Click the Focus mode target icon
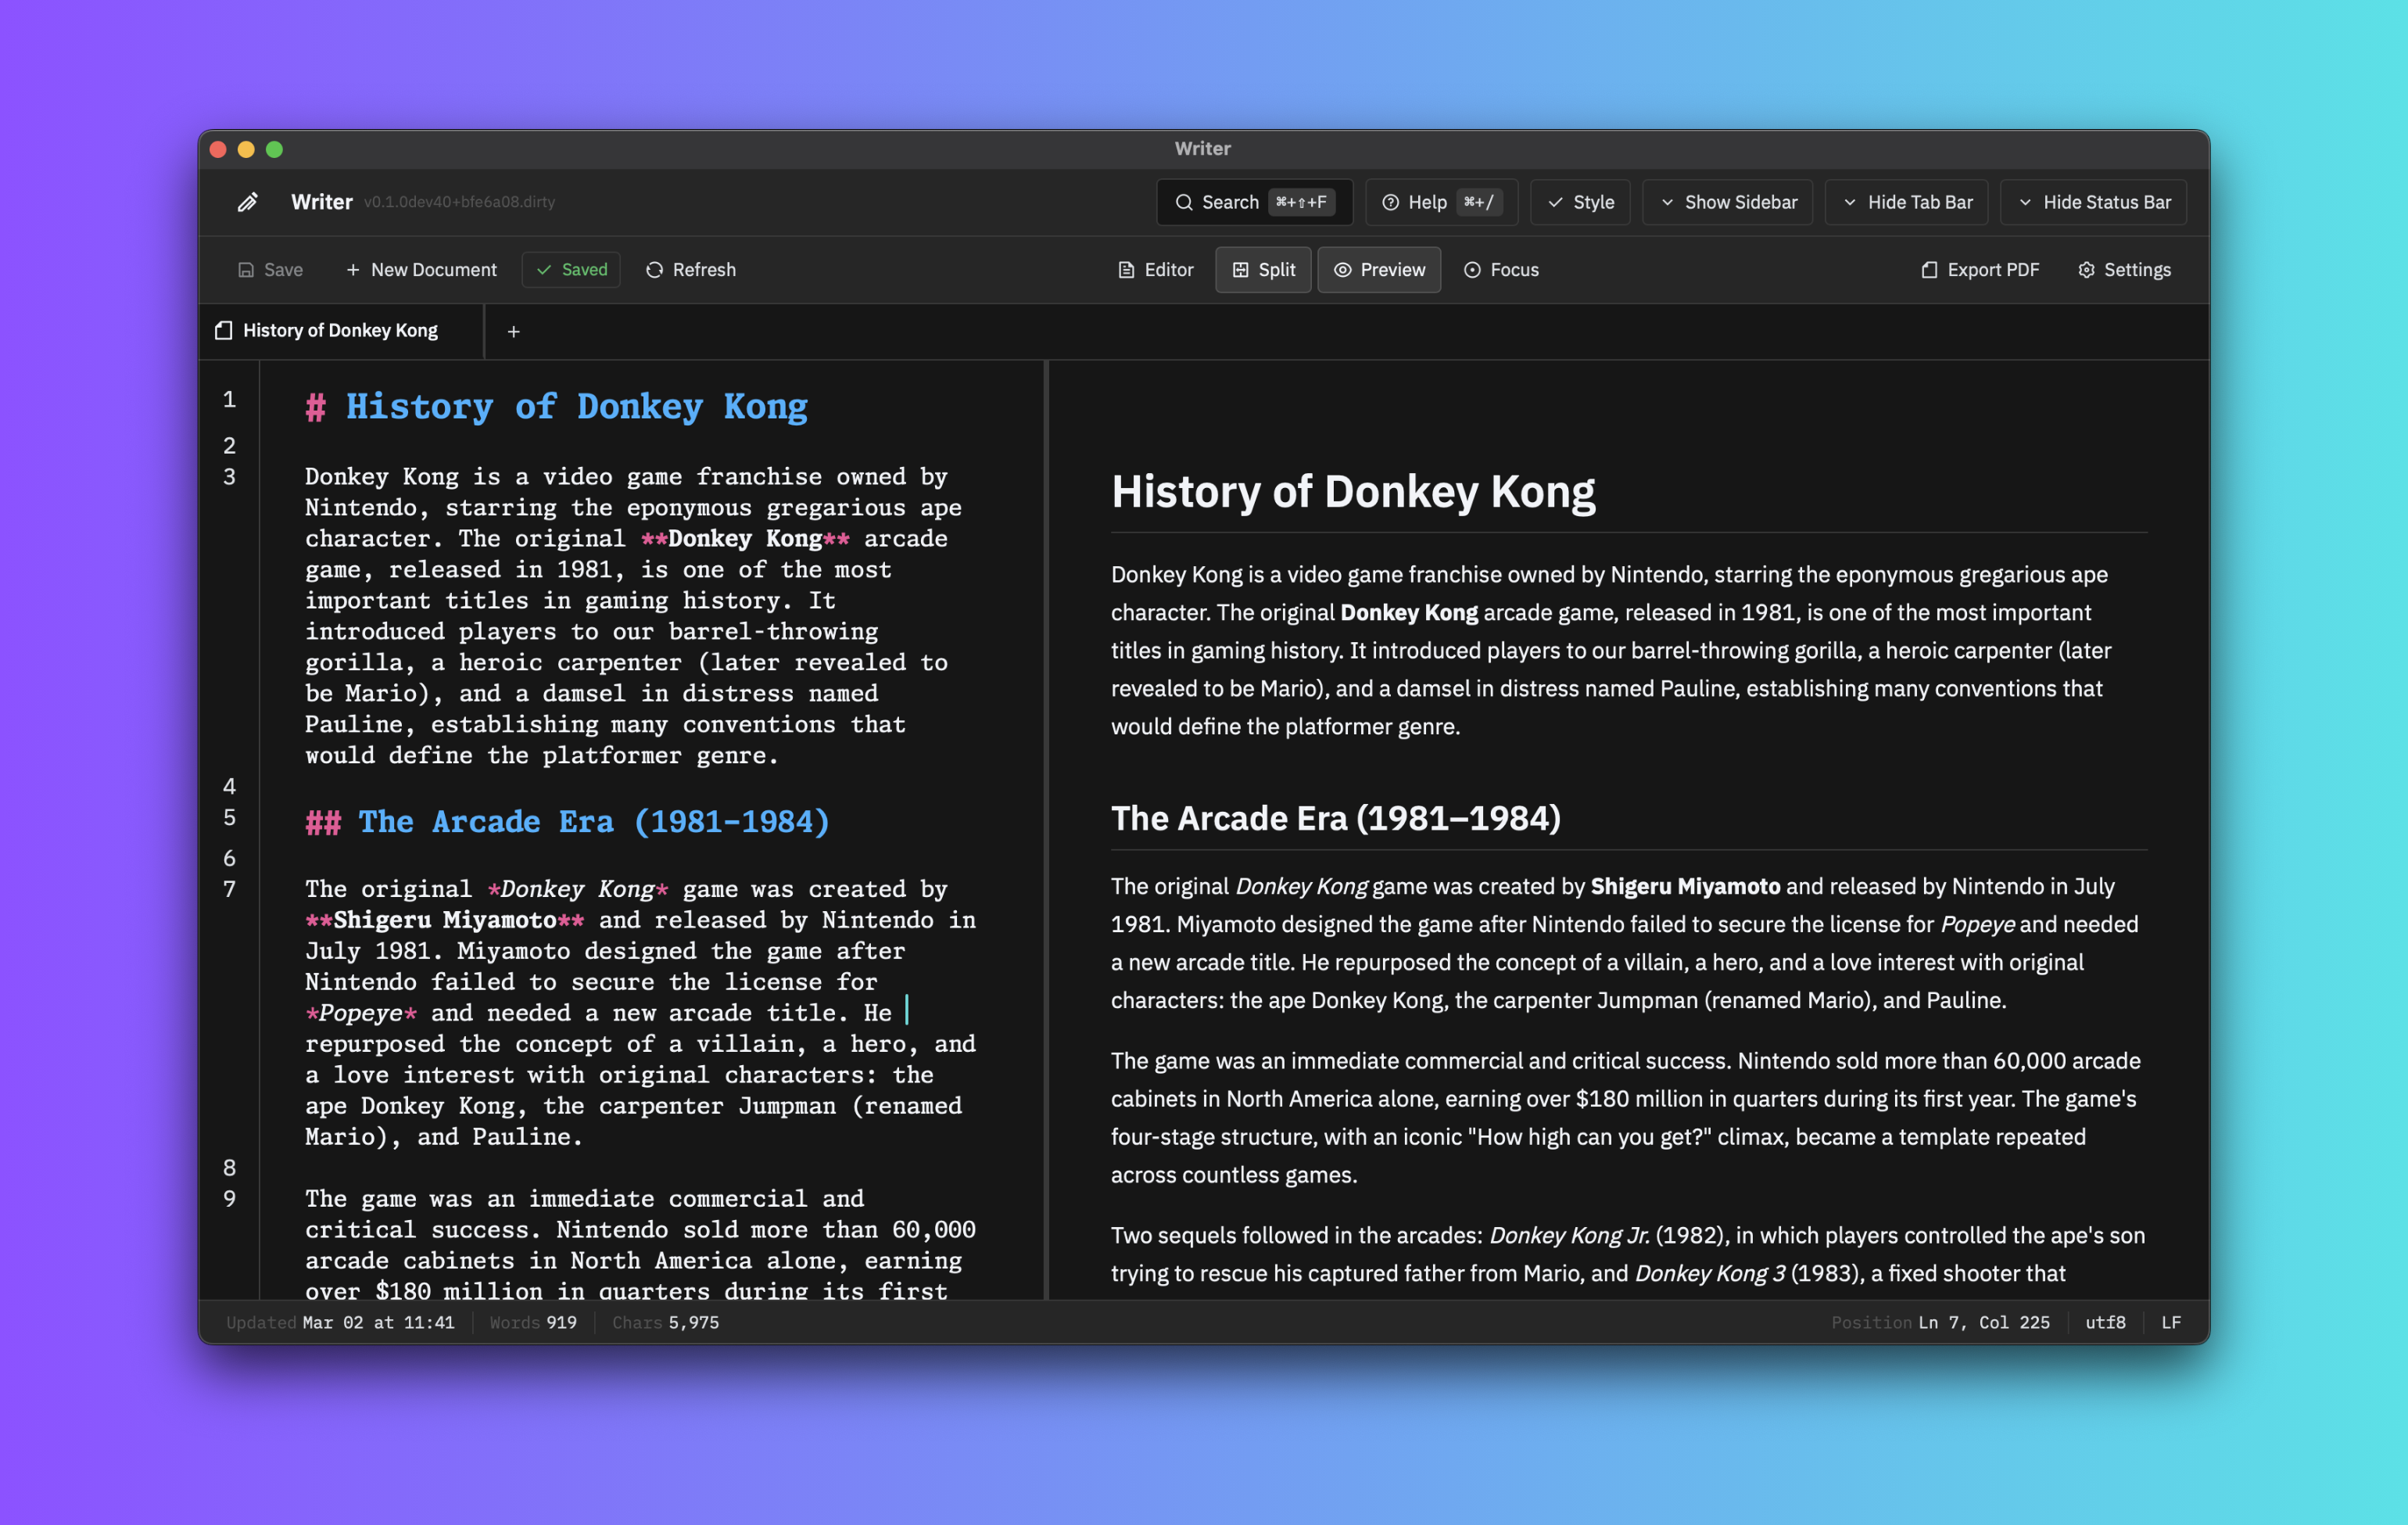 click(x=1472, y=270)
